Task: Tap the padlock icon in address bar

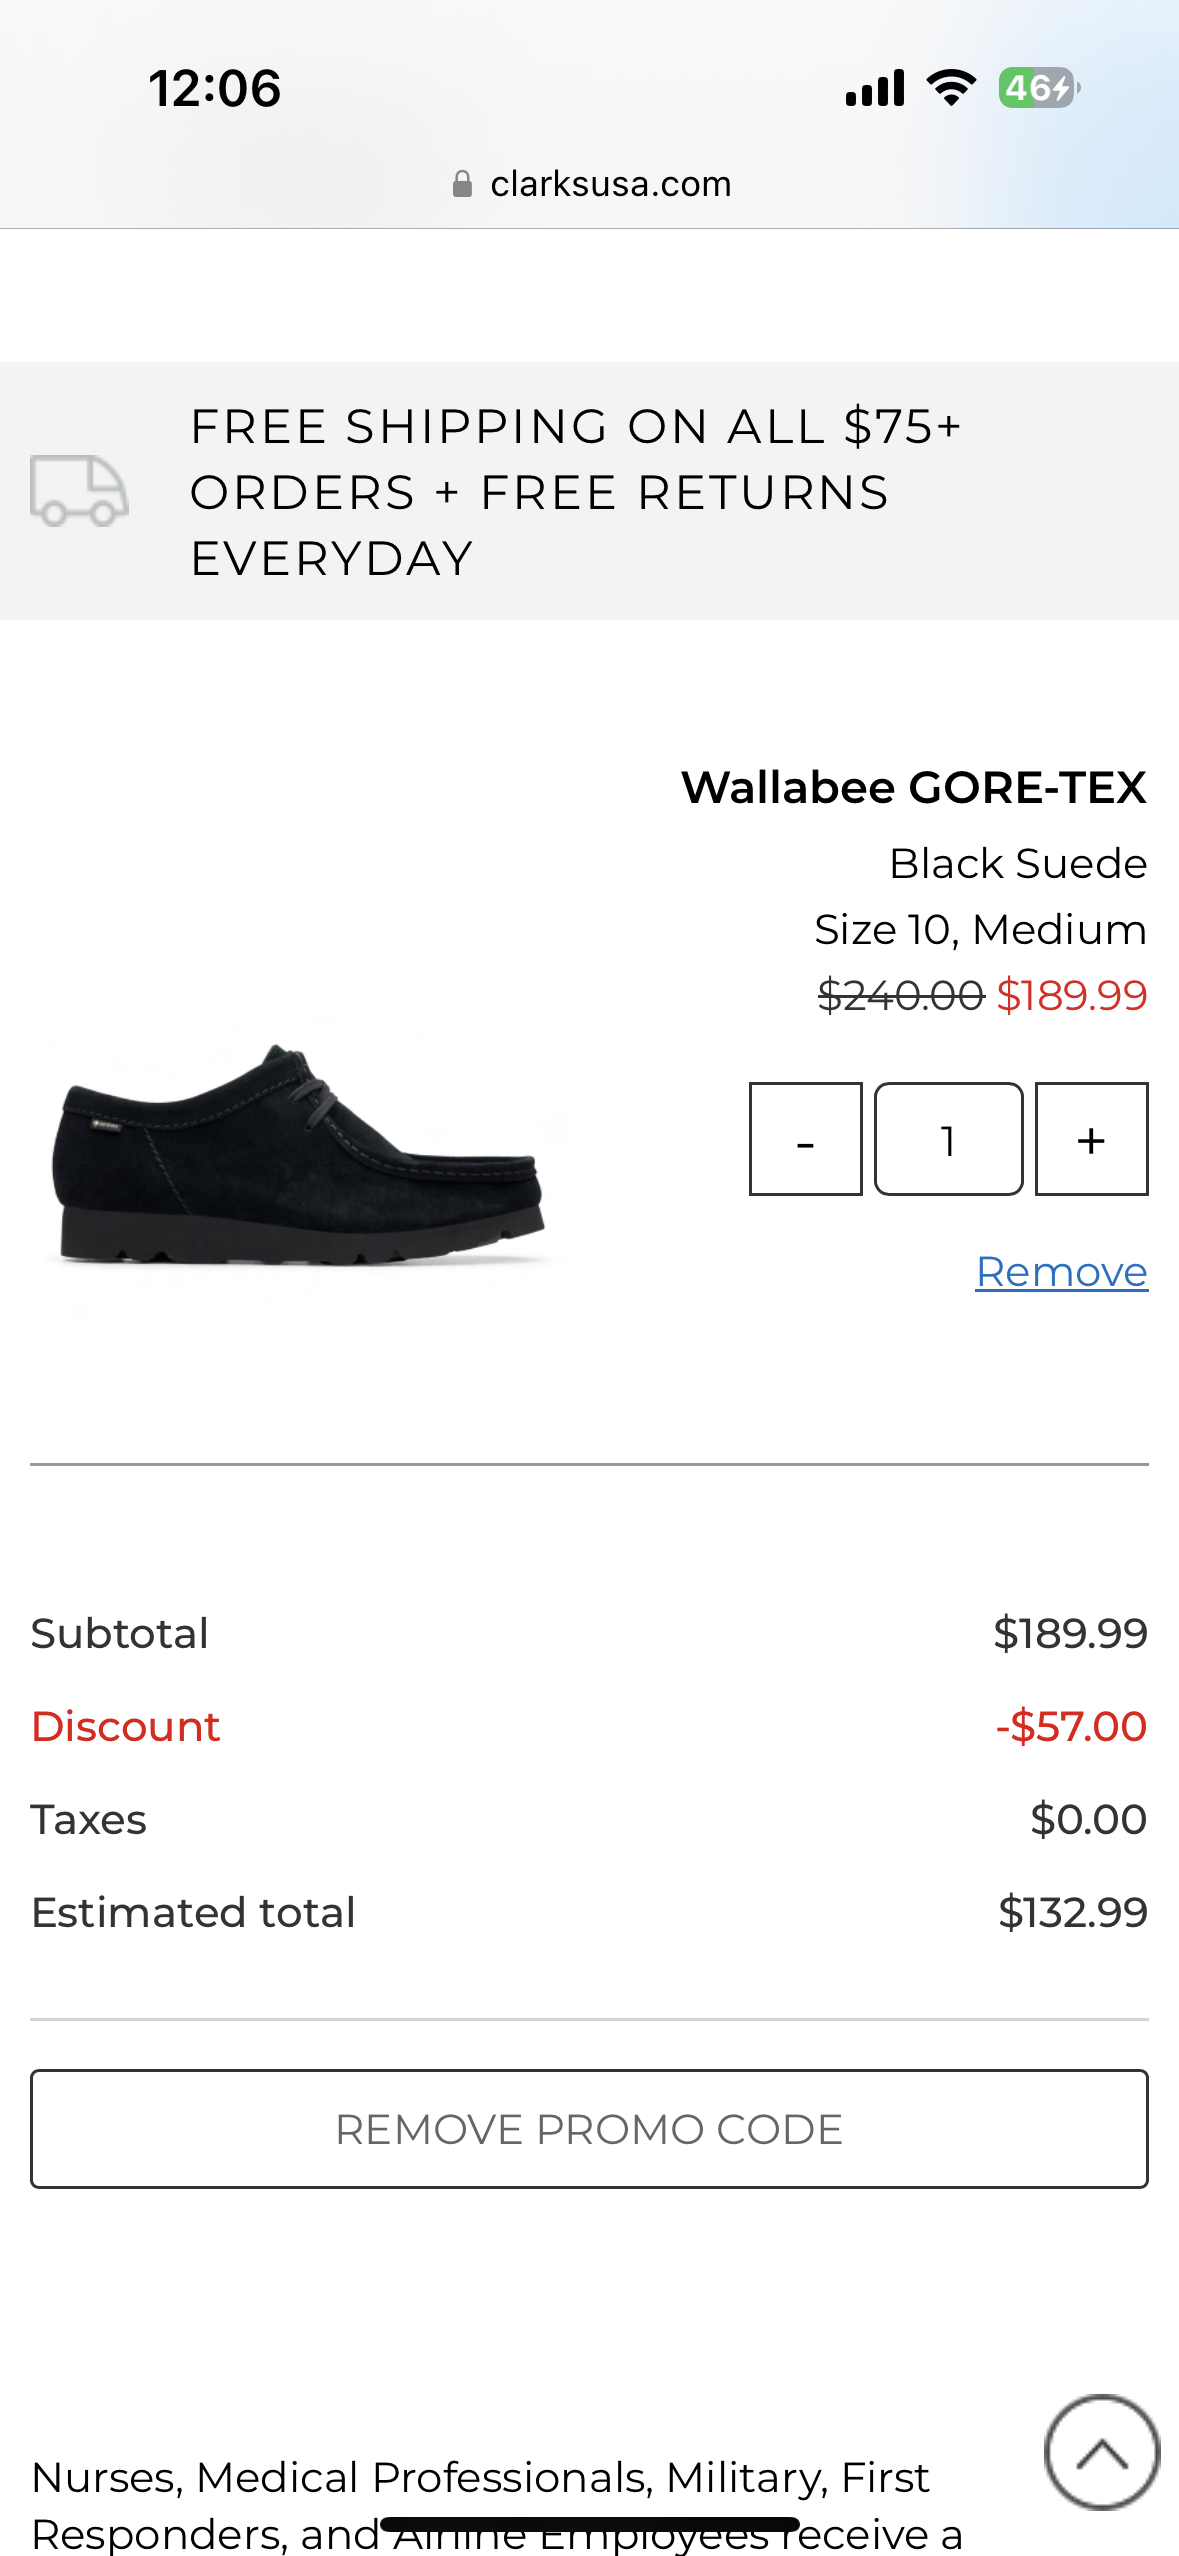Action: coord(462,184)
